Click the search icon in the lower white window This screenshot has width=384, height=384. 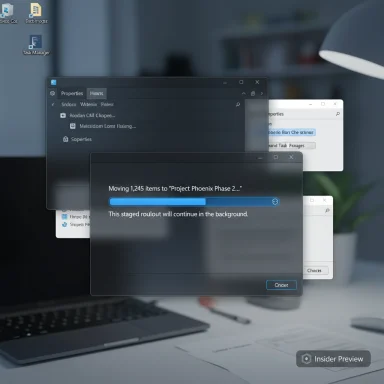coord(327,210)
